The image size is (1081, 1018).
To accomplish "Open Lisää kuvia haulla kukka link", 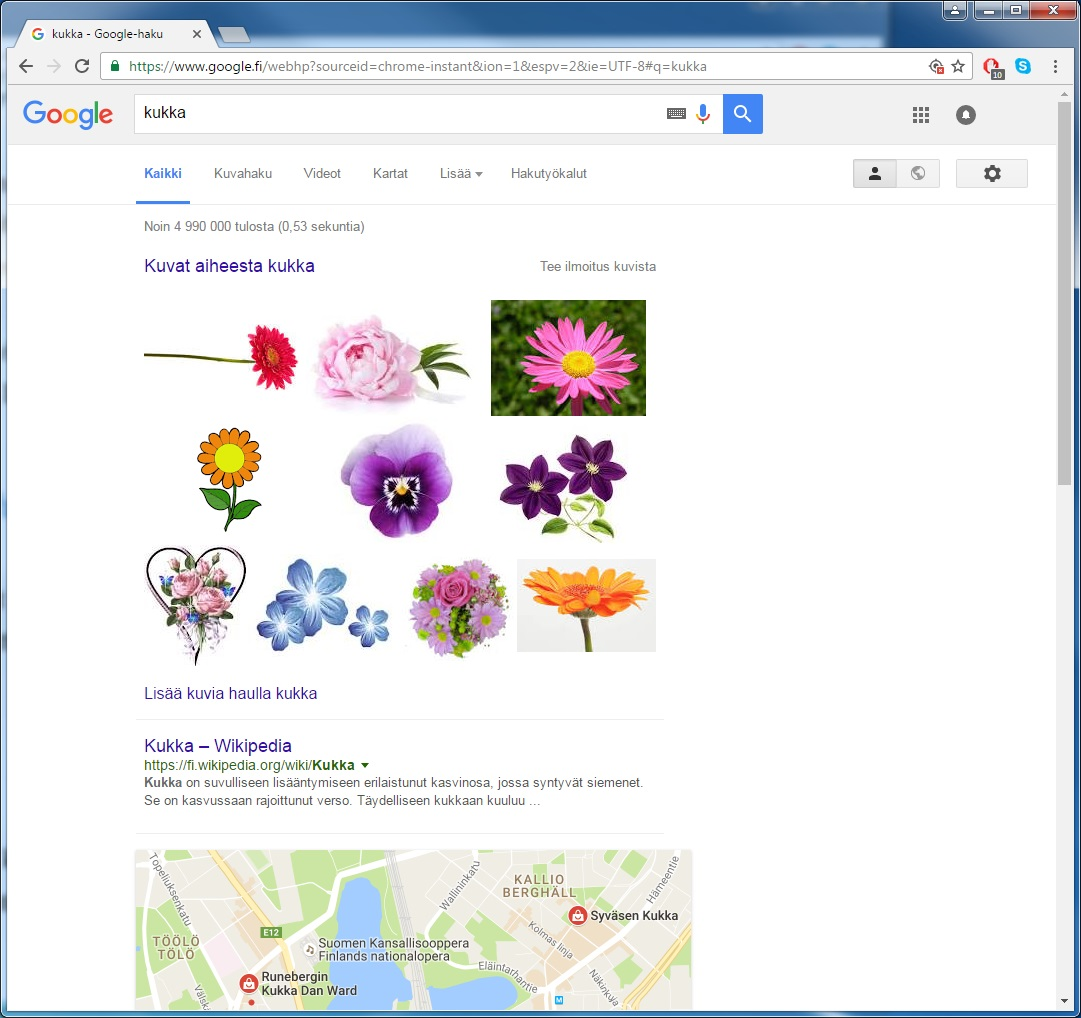I will [230, 693].
